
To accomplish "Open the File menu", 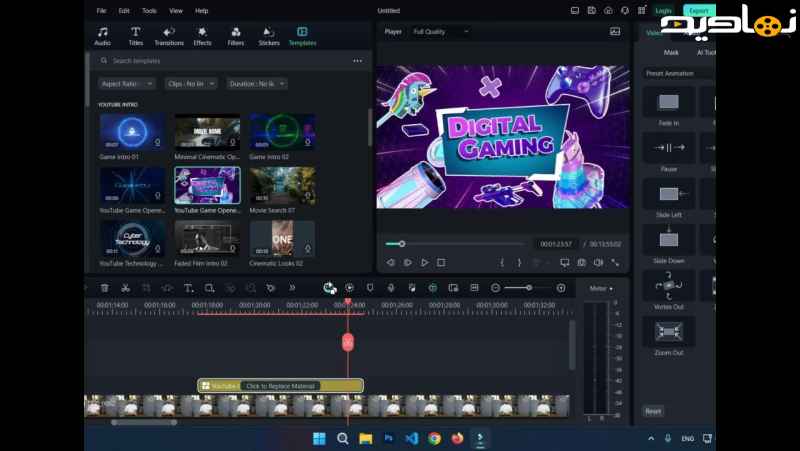I will click(102, 11).
